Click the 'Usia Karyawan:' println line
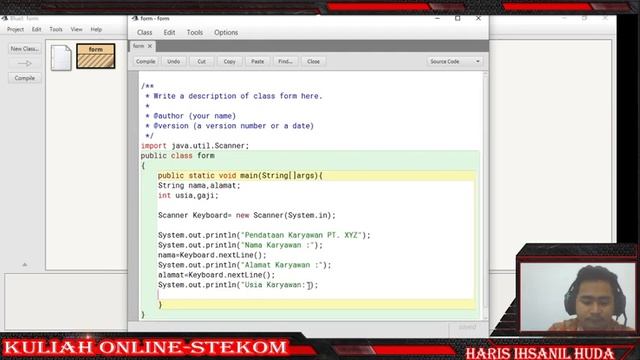Image resolution: width=640 pixels, height=360 pixels. (238, 285)
